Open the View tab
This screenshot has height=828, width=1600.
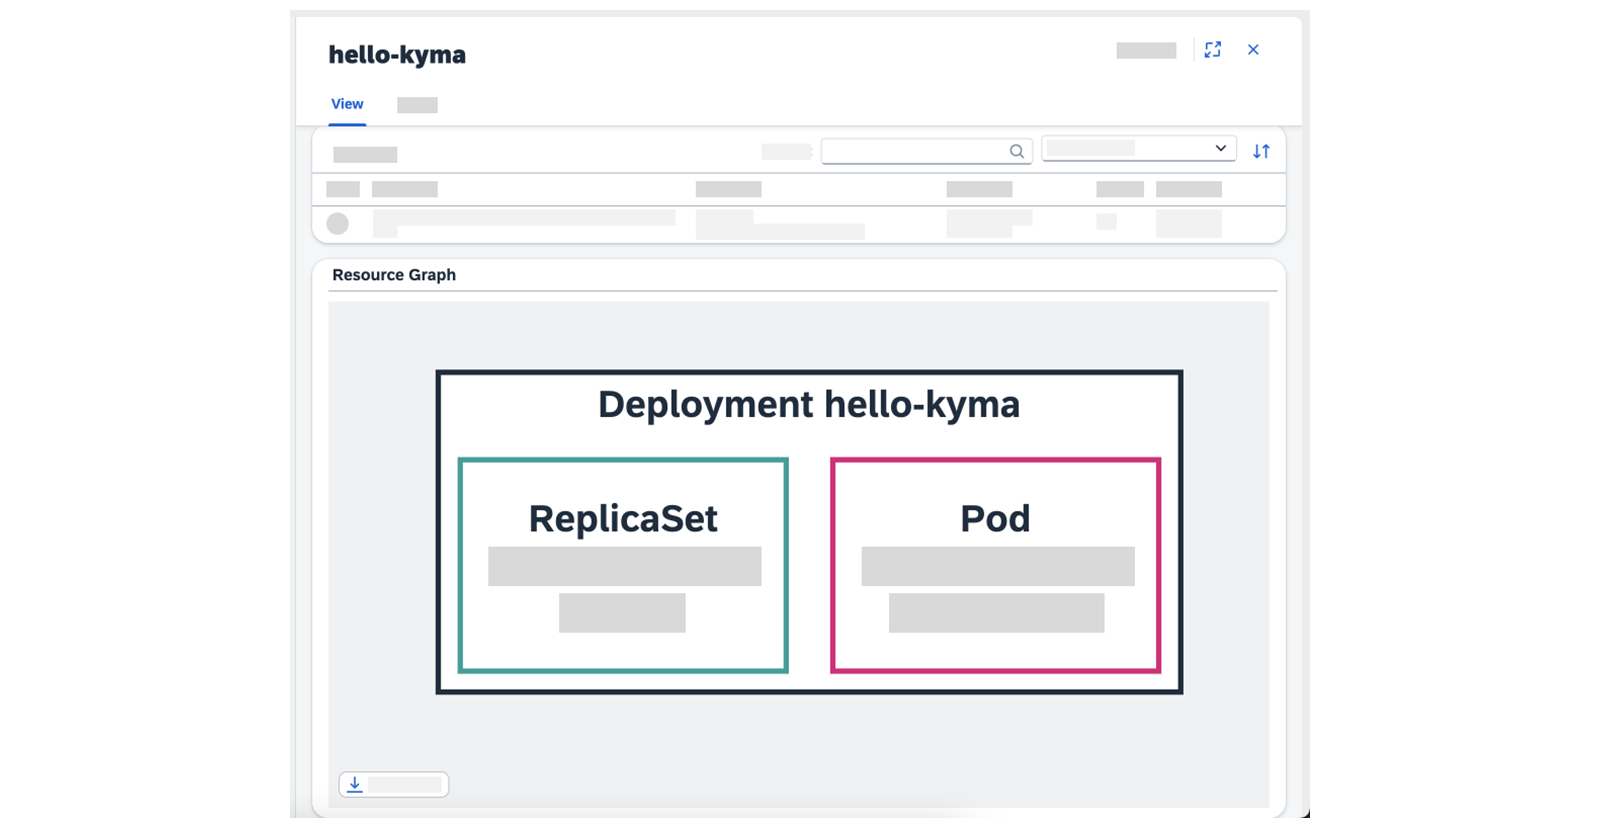tap(347, 104)
